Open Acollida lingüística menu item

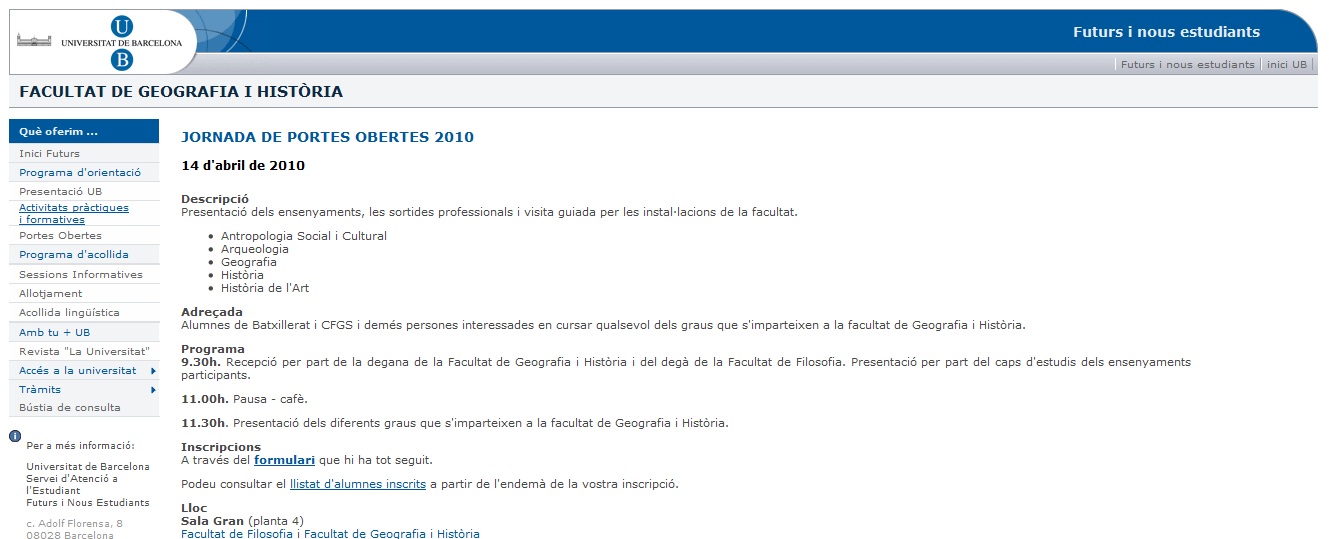(69, 313)
